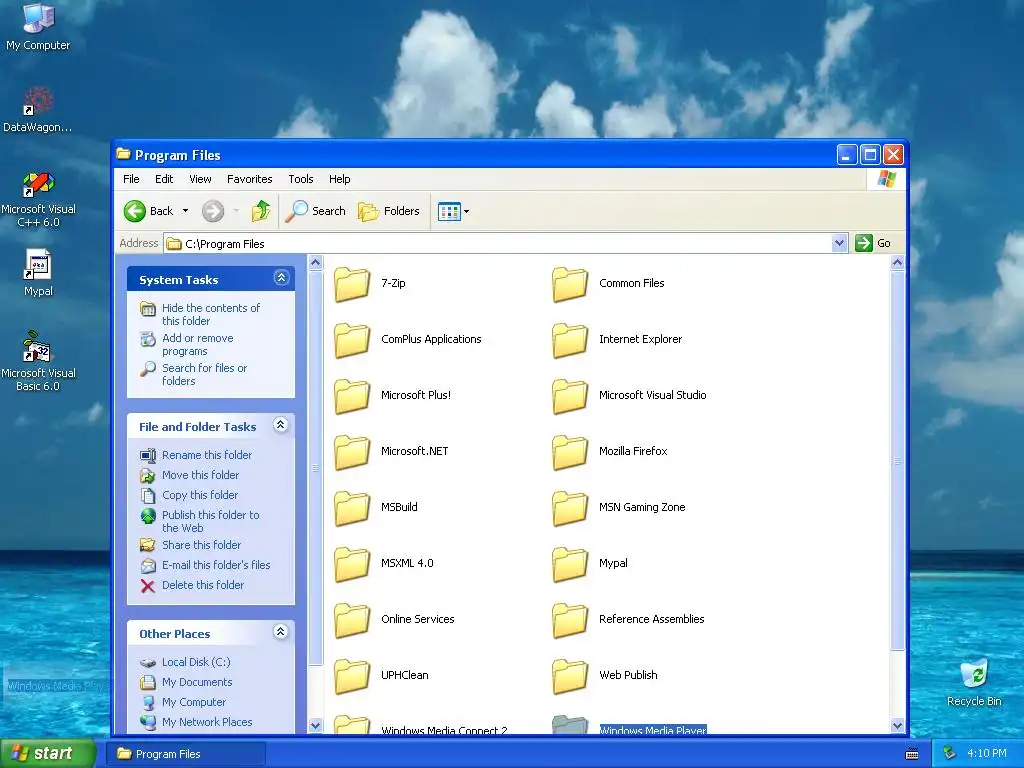Select the Online Services folder icon
Screen dimensions: 1024x768
point(352,620)
